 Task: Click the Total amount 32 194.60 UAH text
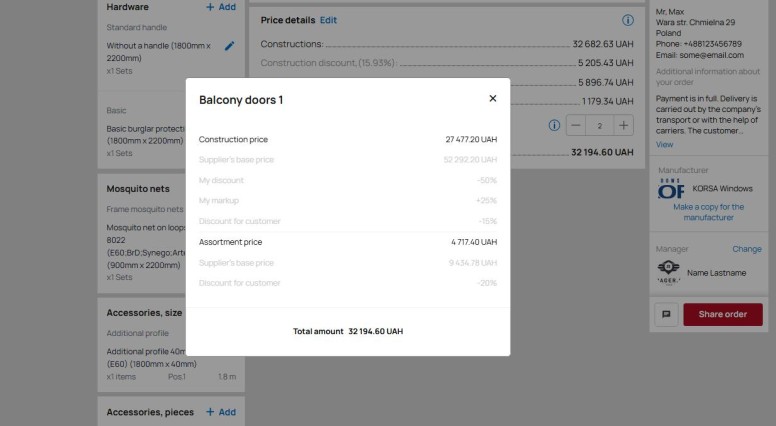[x=348, y=331]
